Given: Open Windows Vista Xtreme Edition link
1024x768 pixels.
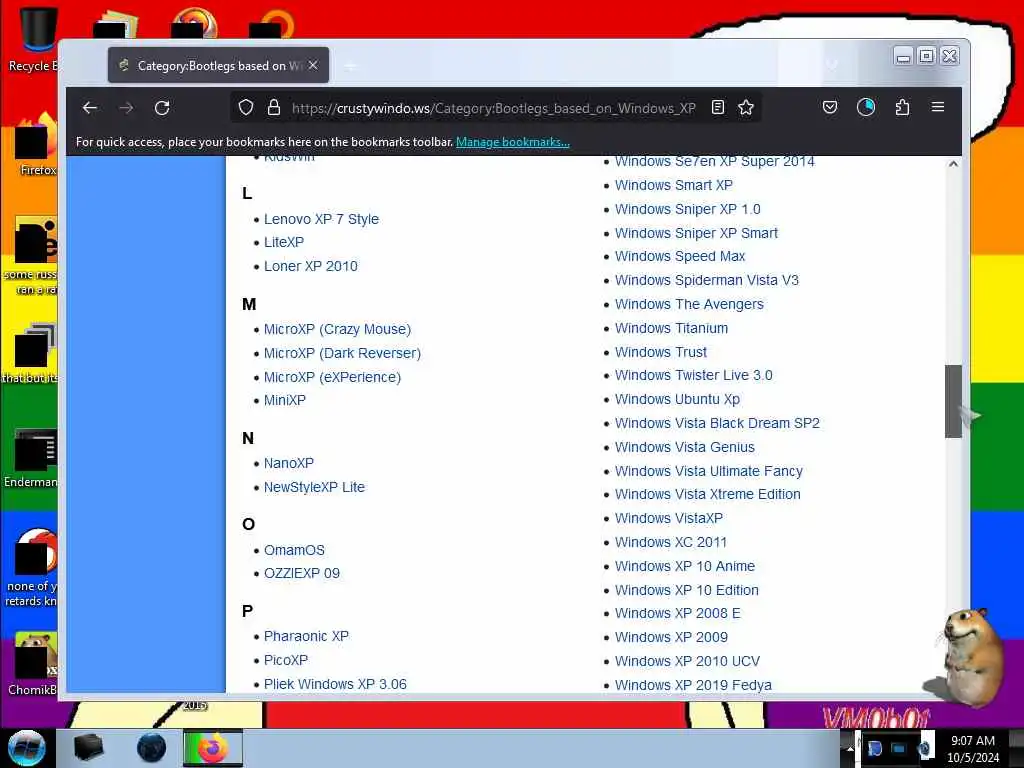Looking at the screenshot, I should tap(707, 494).
